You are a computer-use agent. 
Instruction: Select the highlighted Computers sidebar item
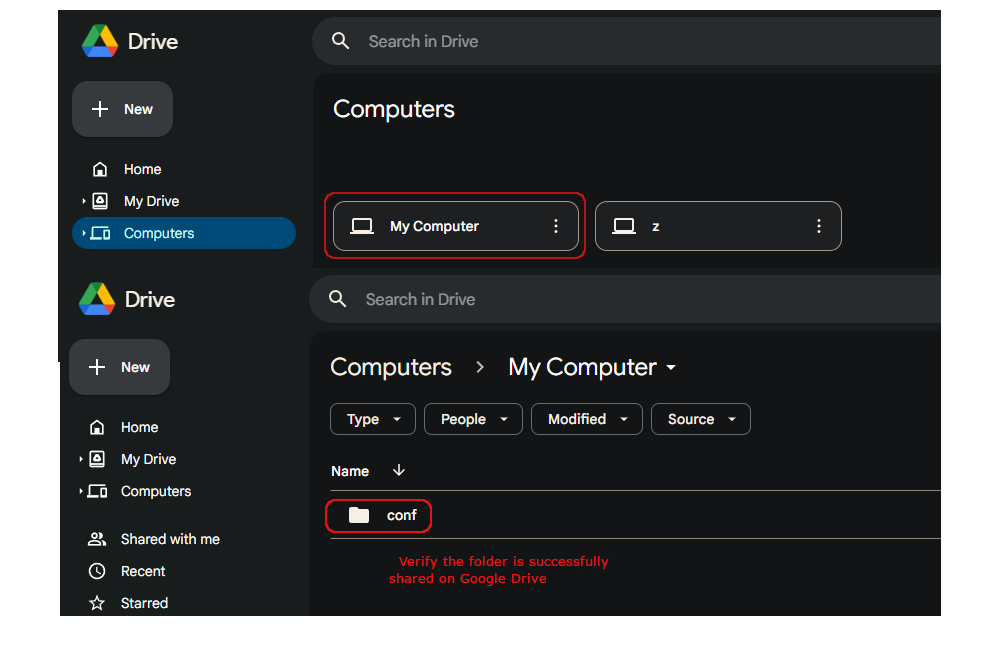[x=184, y=233]
